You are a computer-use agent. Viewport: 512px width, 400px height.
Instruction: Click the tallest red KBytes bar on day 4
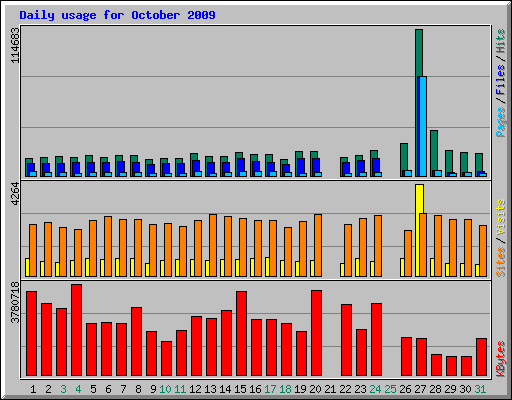tap(76, 330)
